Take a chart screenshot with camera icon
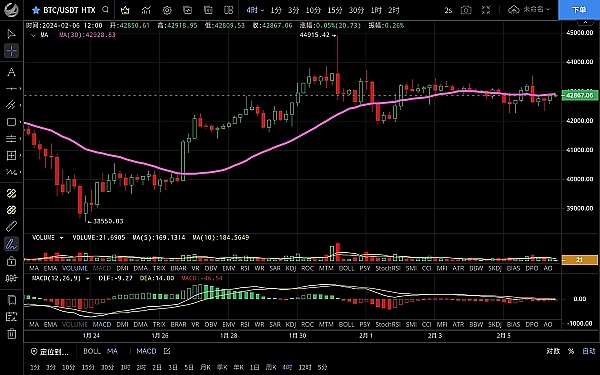This screenshot has width=600, height=375. point(466,10)
